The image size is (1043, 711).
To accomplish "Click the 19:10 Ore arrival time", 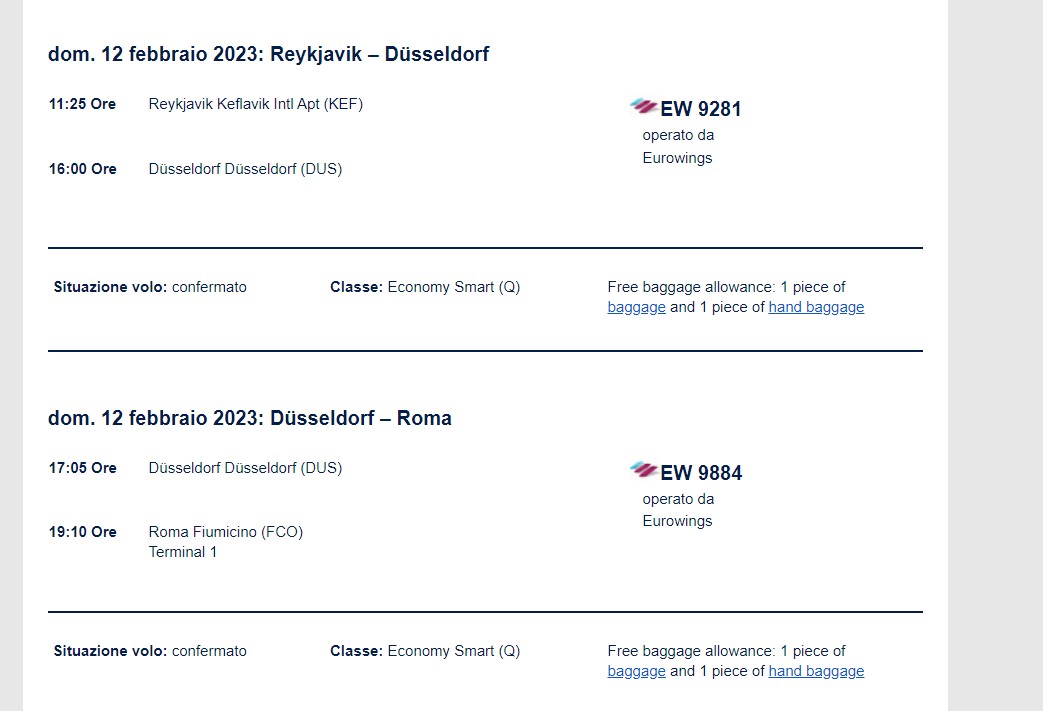I will (x=82, y=532).
